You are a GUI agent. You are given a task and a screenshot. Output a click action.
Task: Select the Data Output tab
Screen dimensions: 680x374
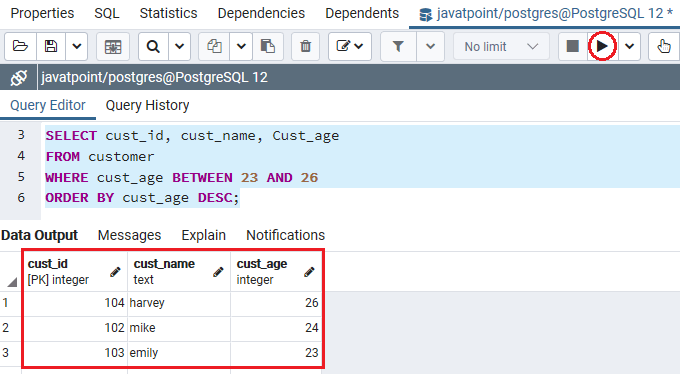tap(39, 235)
